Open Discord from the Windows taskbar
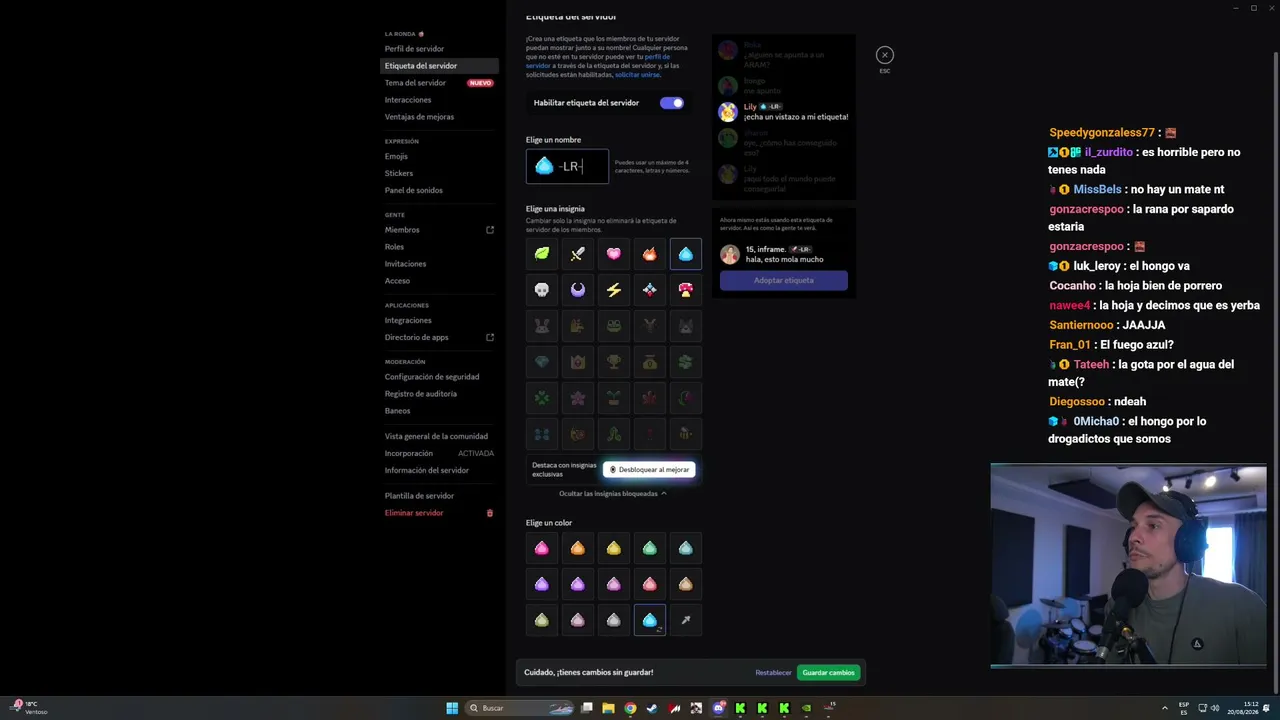 point(718,708)
